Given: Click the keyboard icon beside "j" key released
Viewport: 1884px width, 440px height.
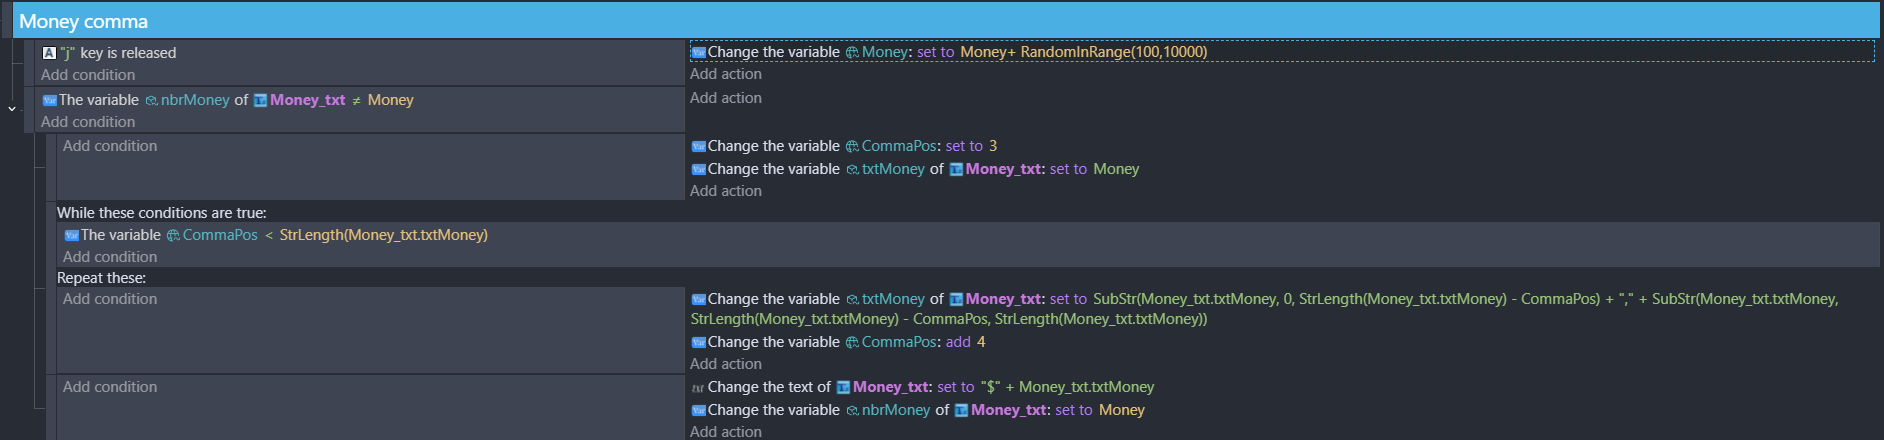Looking at the screenshot, I should pyautogui.click(x=49, y=53).
